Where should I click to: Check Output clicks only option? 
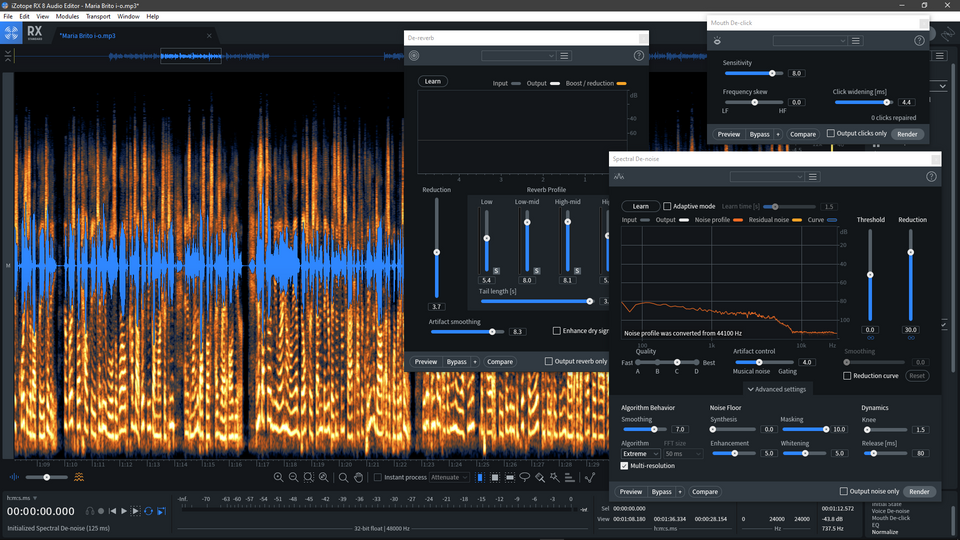[831, 133]
